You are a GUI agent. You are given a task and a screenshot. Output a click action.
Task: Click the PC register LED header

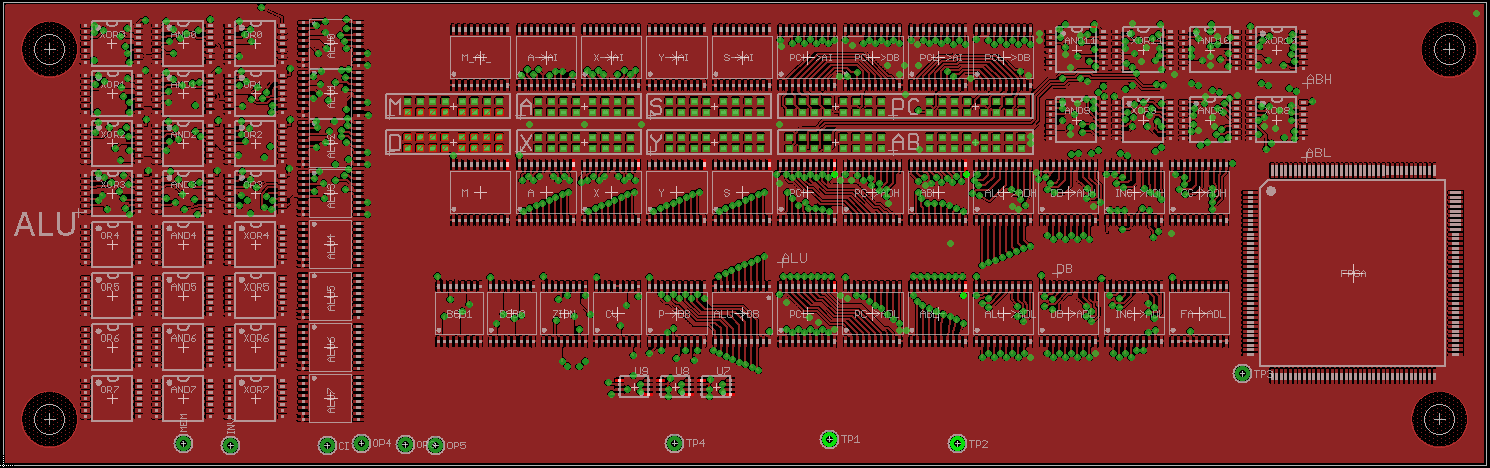(905, 105)
